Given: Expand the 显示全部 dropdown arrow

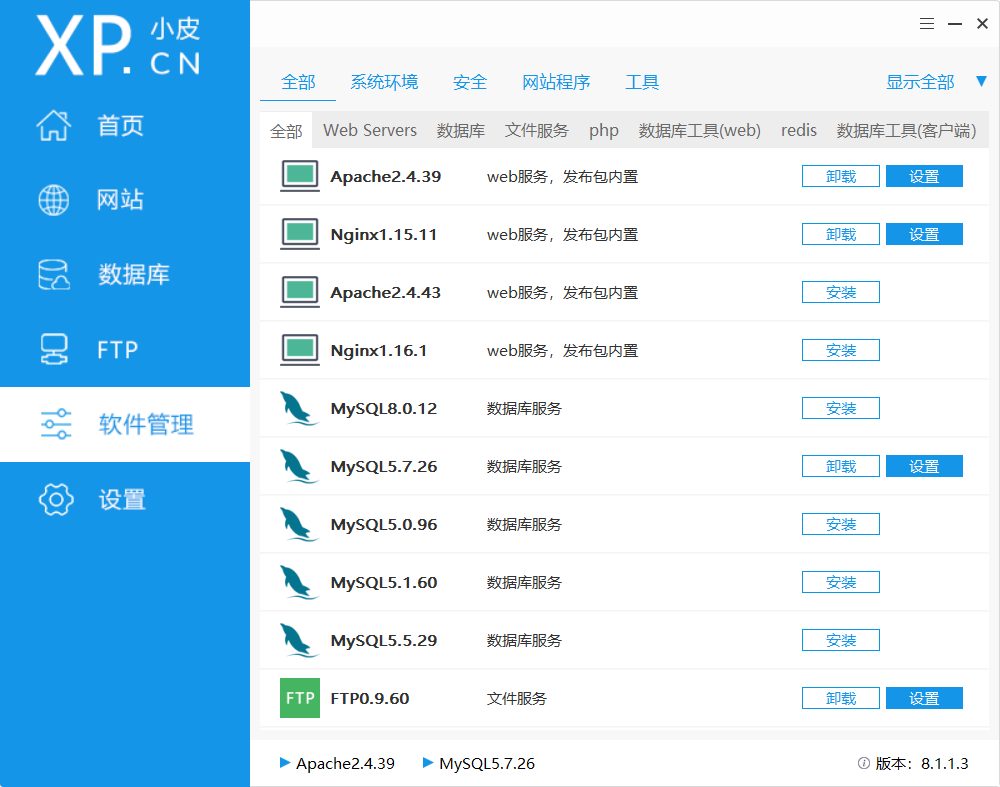Looking at the screenshot, I should [982, 82].
